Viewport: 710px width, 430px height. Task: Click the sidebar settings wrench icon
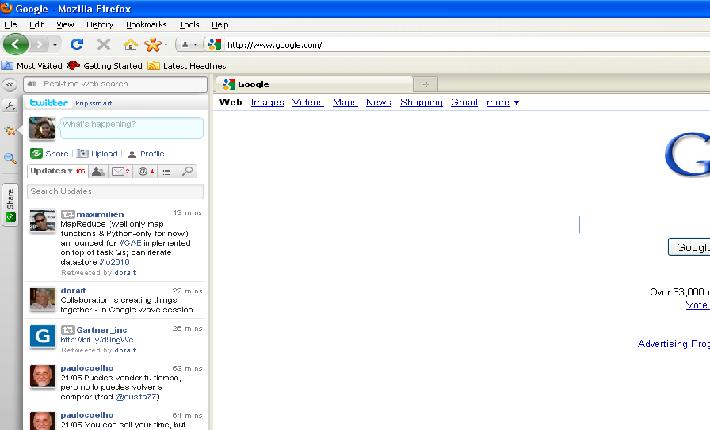[x=10, y=106]
